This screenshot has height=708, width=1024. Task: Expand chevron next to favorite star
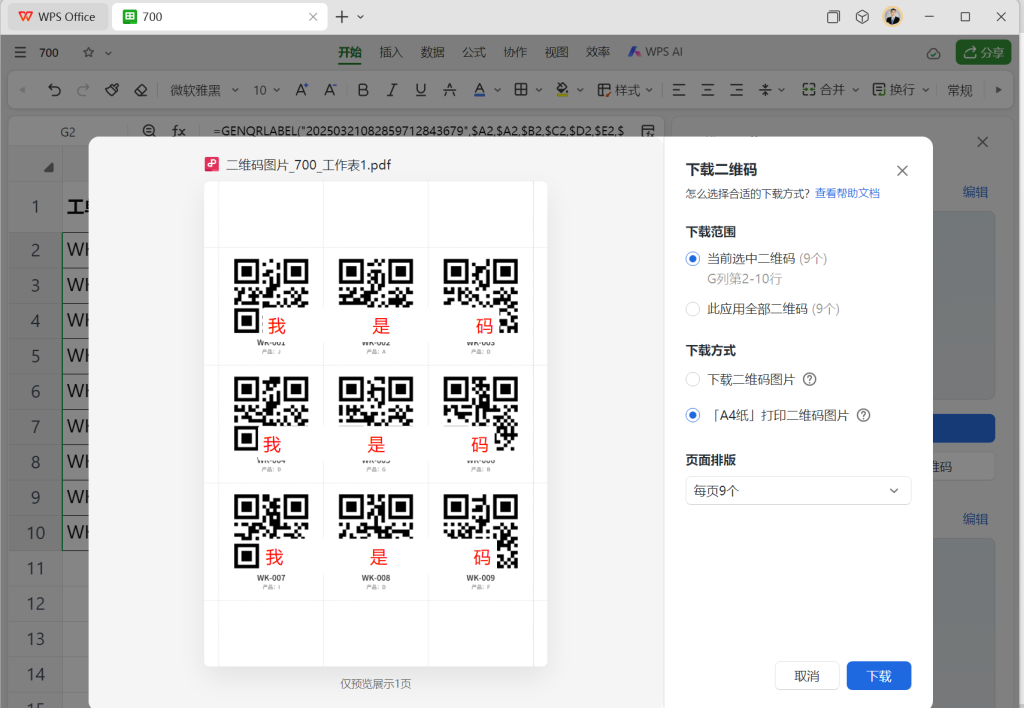coord(108,53)
